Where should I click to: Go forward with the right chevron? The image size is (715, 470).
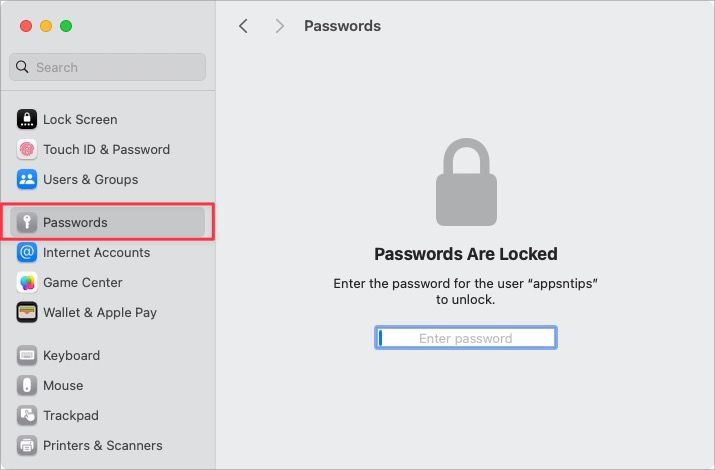click(x=280, y=26)
